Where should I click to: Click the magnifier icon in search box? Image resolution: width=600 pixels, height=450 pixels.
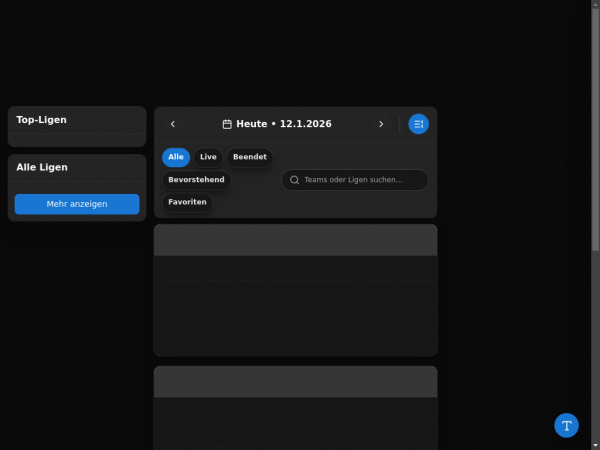pyautogui.click(x=294, y=180)
